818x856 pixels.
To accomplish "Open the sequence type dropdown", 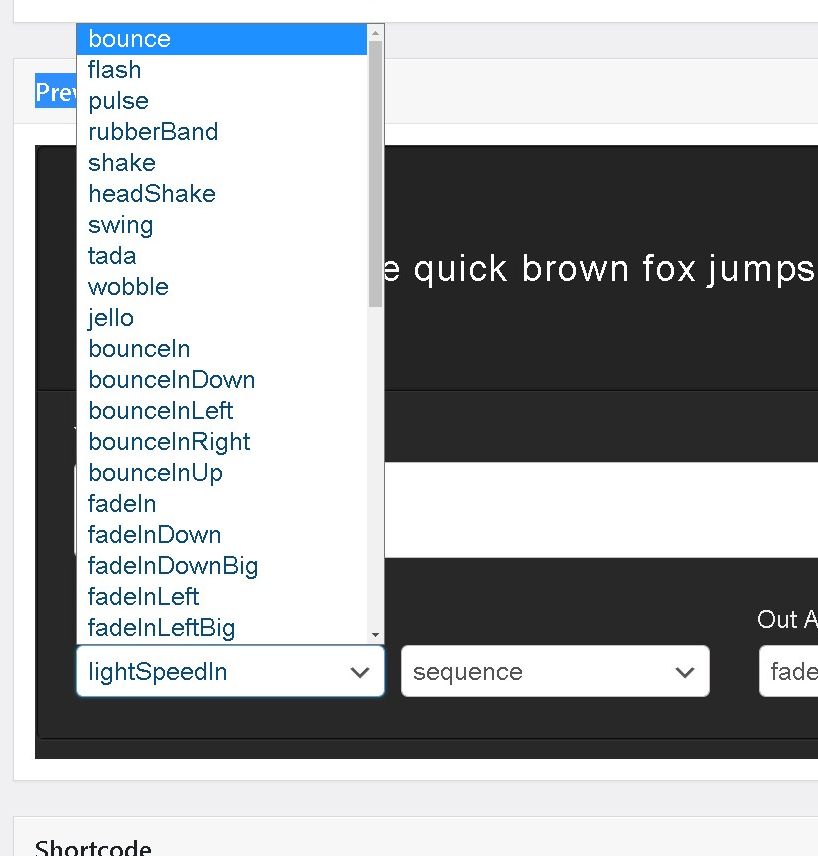I will [x=555, y=671].
